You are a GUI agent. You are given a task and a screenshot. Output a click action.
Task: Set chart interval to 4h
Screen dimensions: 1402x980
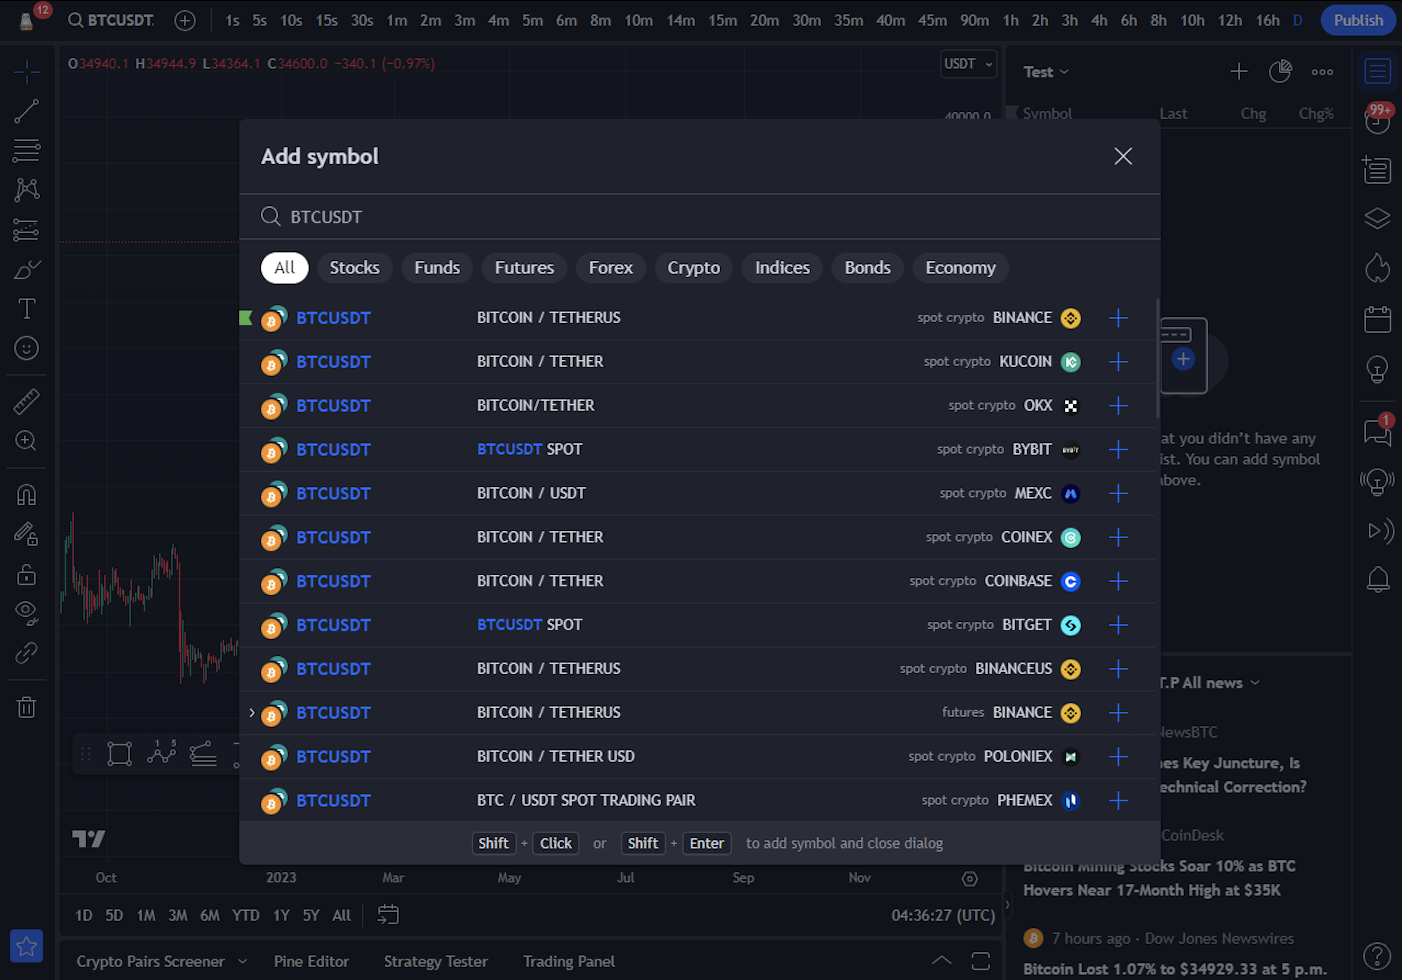1099,20
